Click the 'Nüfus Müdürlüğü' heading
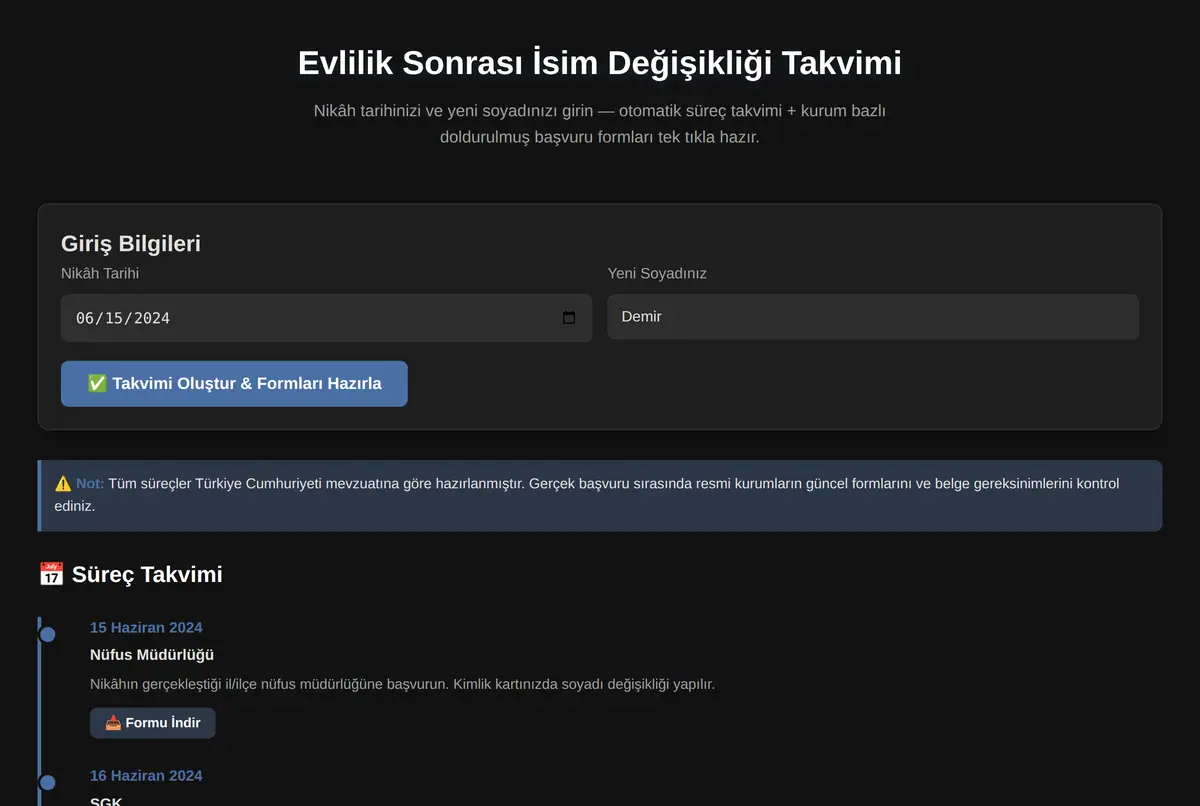 point(152,655)
